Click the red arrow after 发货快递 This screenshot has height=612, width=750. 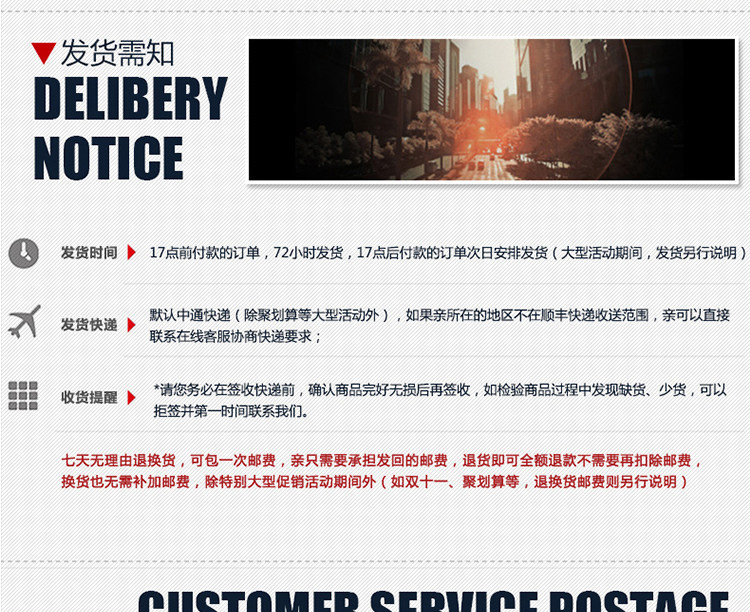point(131,325)
